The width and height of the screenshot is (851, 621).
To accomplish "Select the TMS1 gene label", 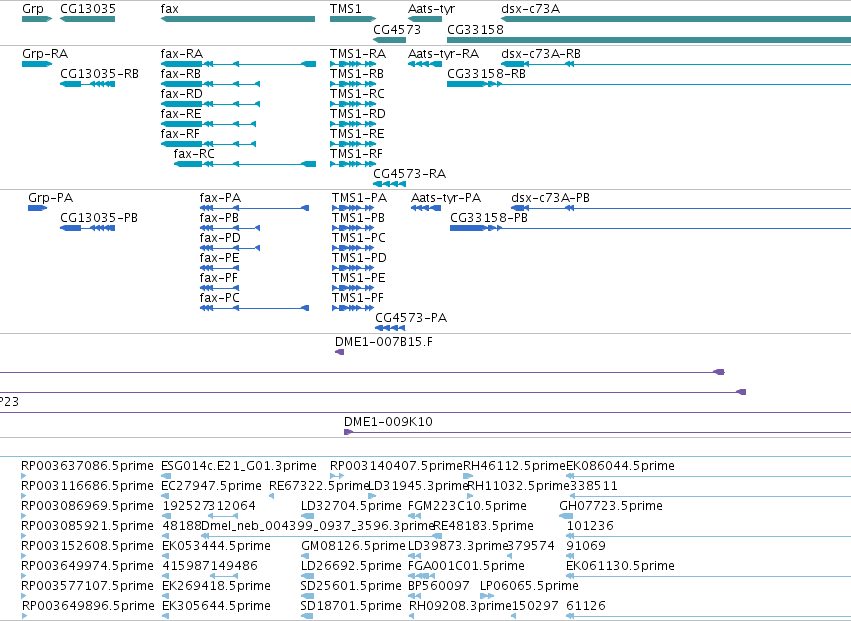I will 345,9.
